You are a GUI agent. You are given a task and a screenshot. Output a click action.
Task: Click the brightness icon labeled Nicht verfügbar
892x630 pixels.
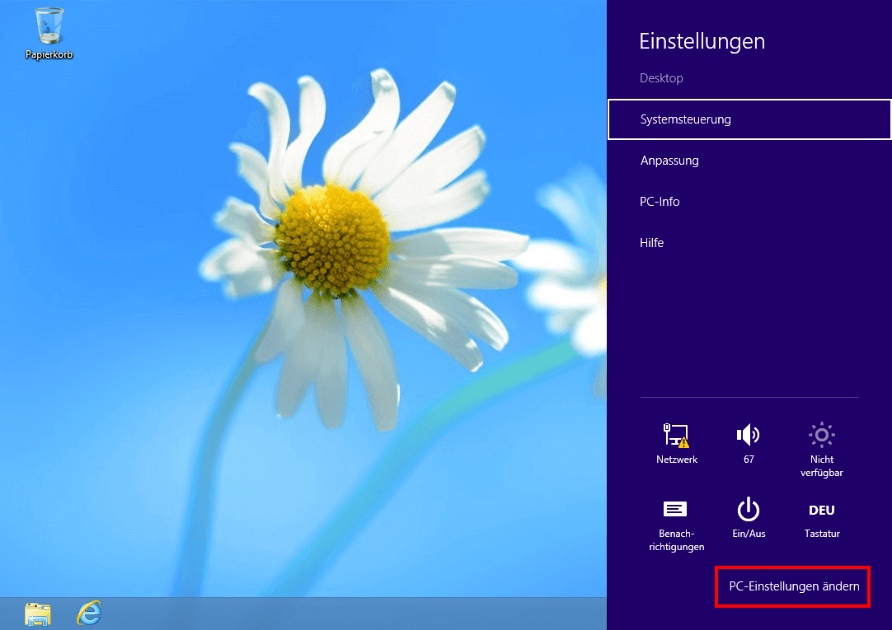pyautogui.click(x=821, y=448)
